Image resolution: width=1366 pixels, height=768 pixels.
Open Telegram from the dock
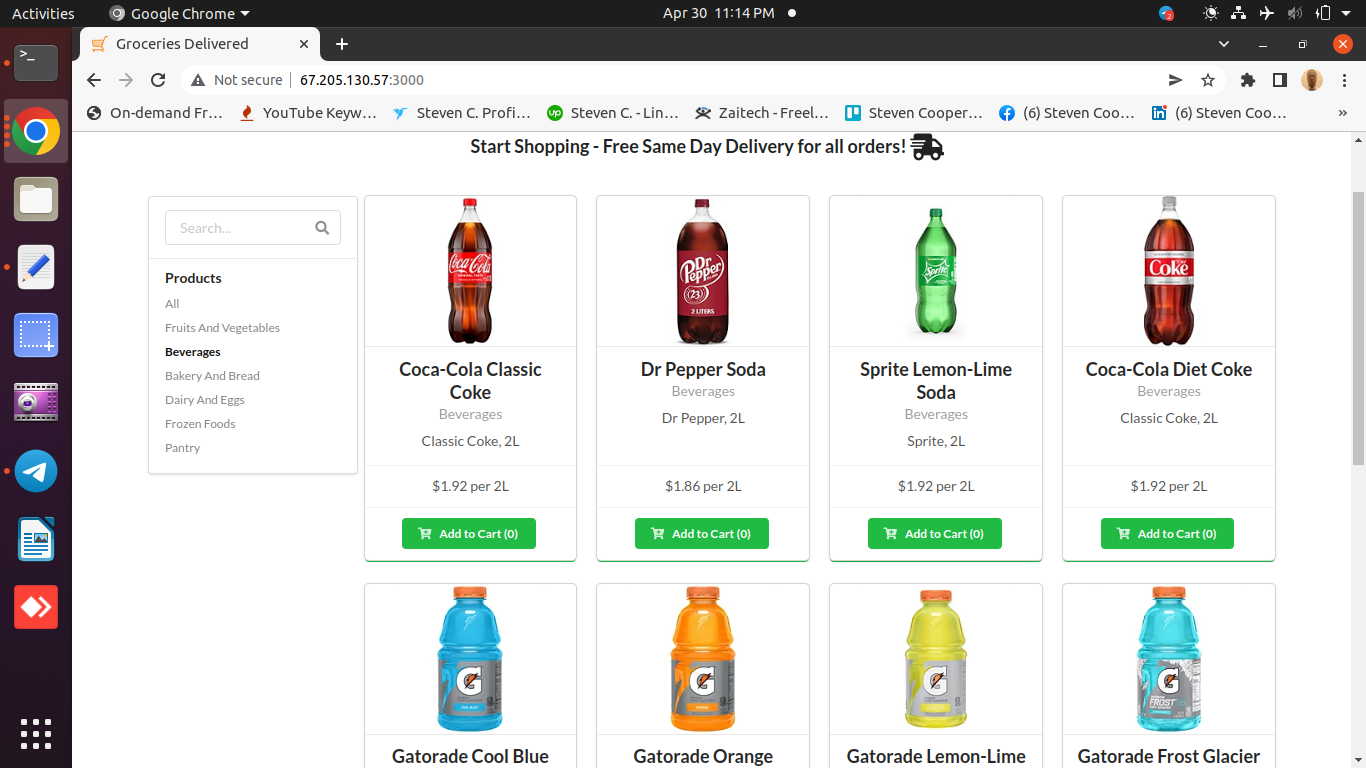(36, 471)
